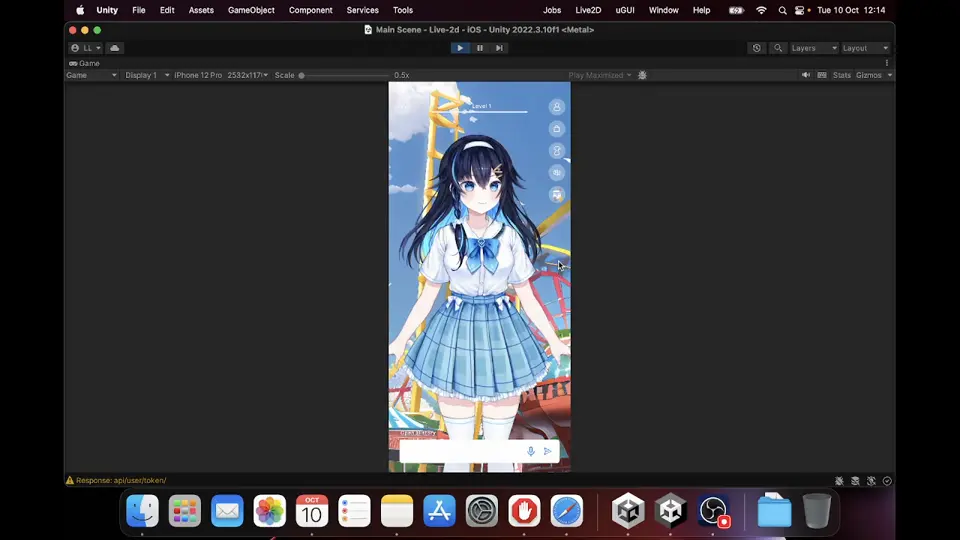
Task: Open Control Center in menu bar
Action: point(800,10)
